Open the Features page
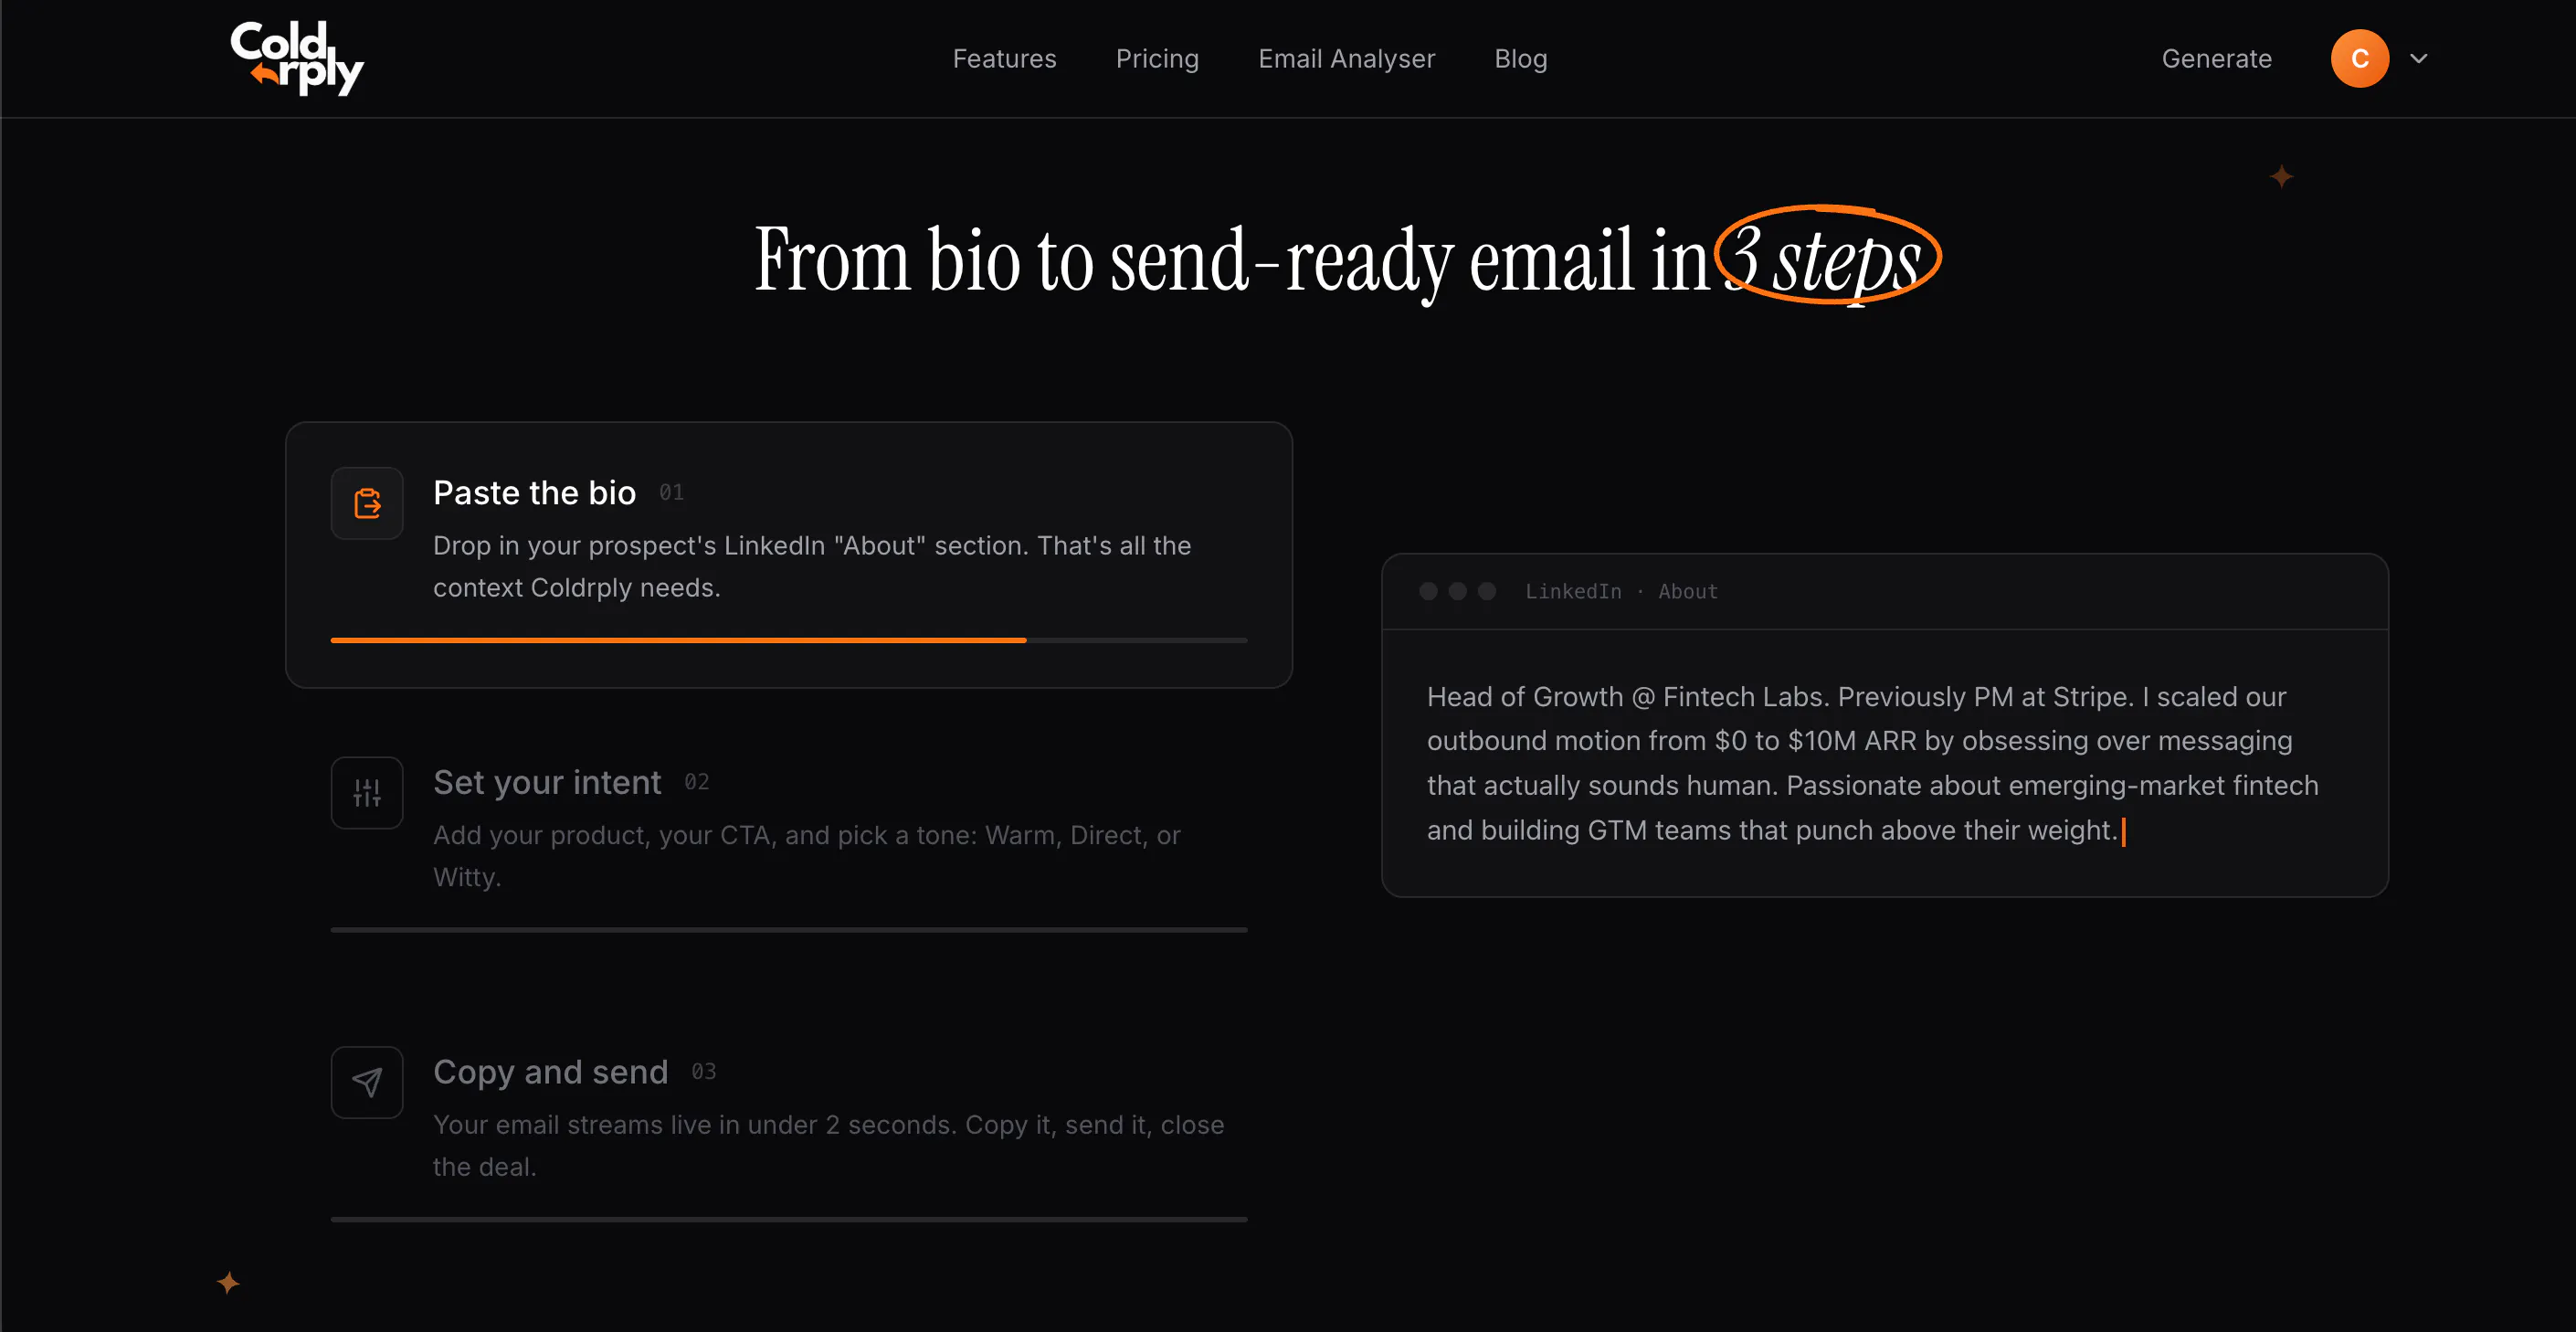2576x1332 pixels. (x=1004, y=59)
